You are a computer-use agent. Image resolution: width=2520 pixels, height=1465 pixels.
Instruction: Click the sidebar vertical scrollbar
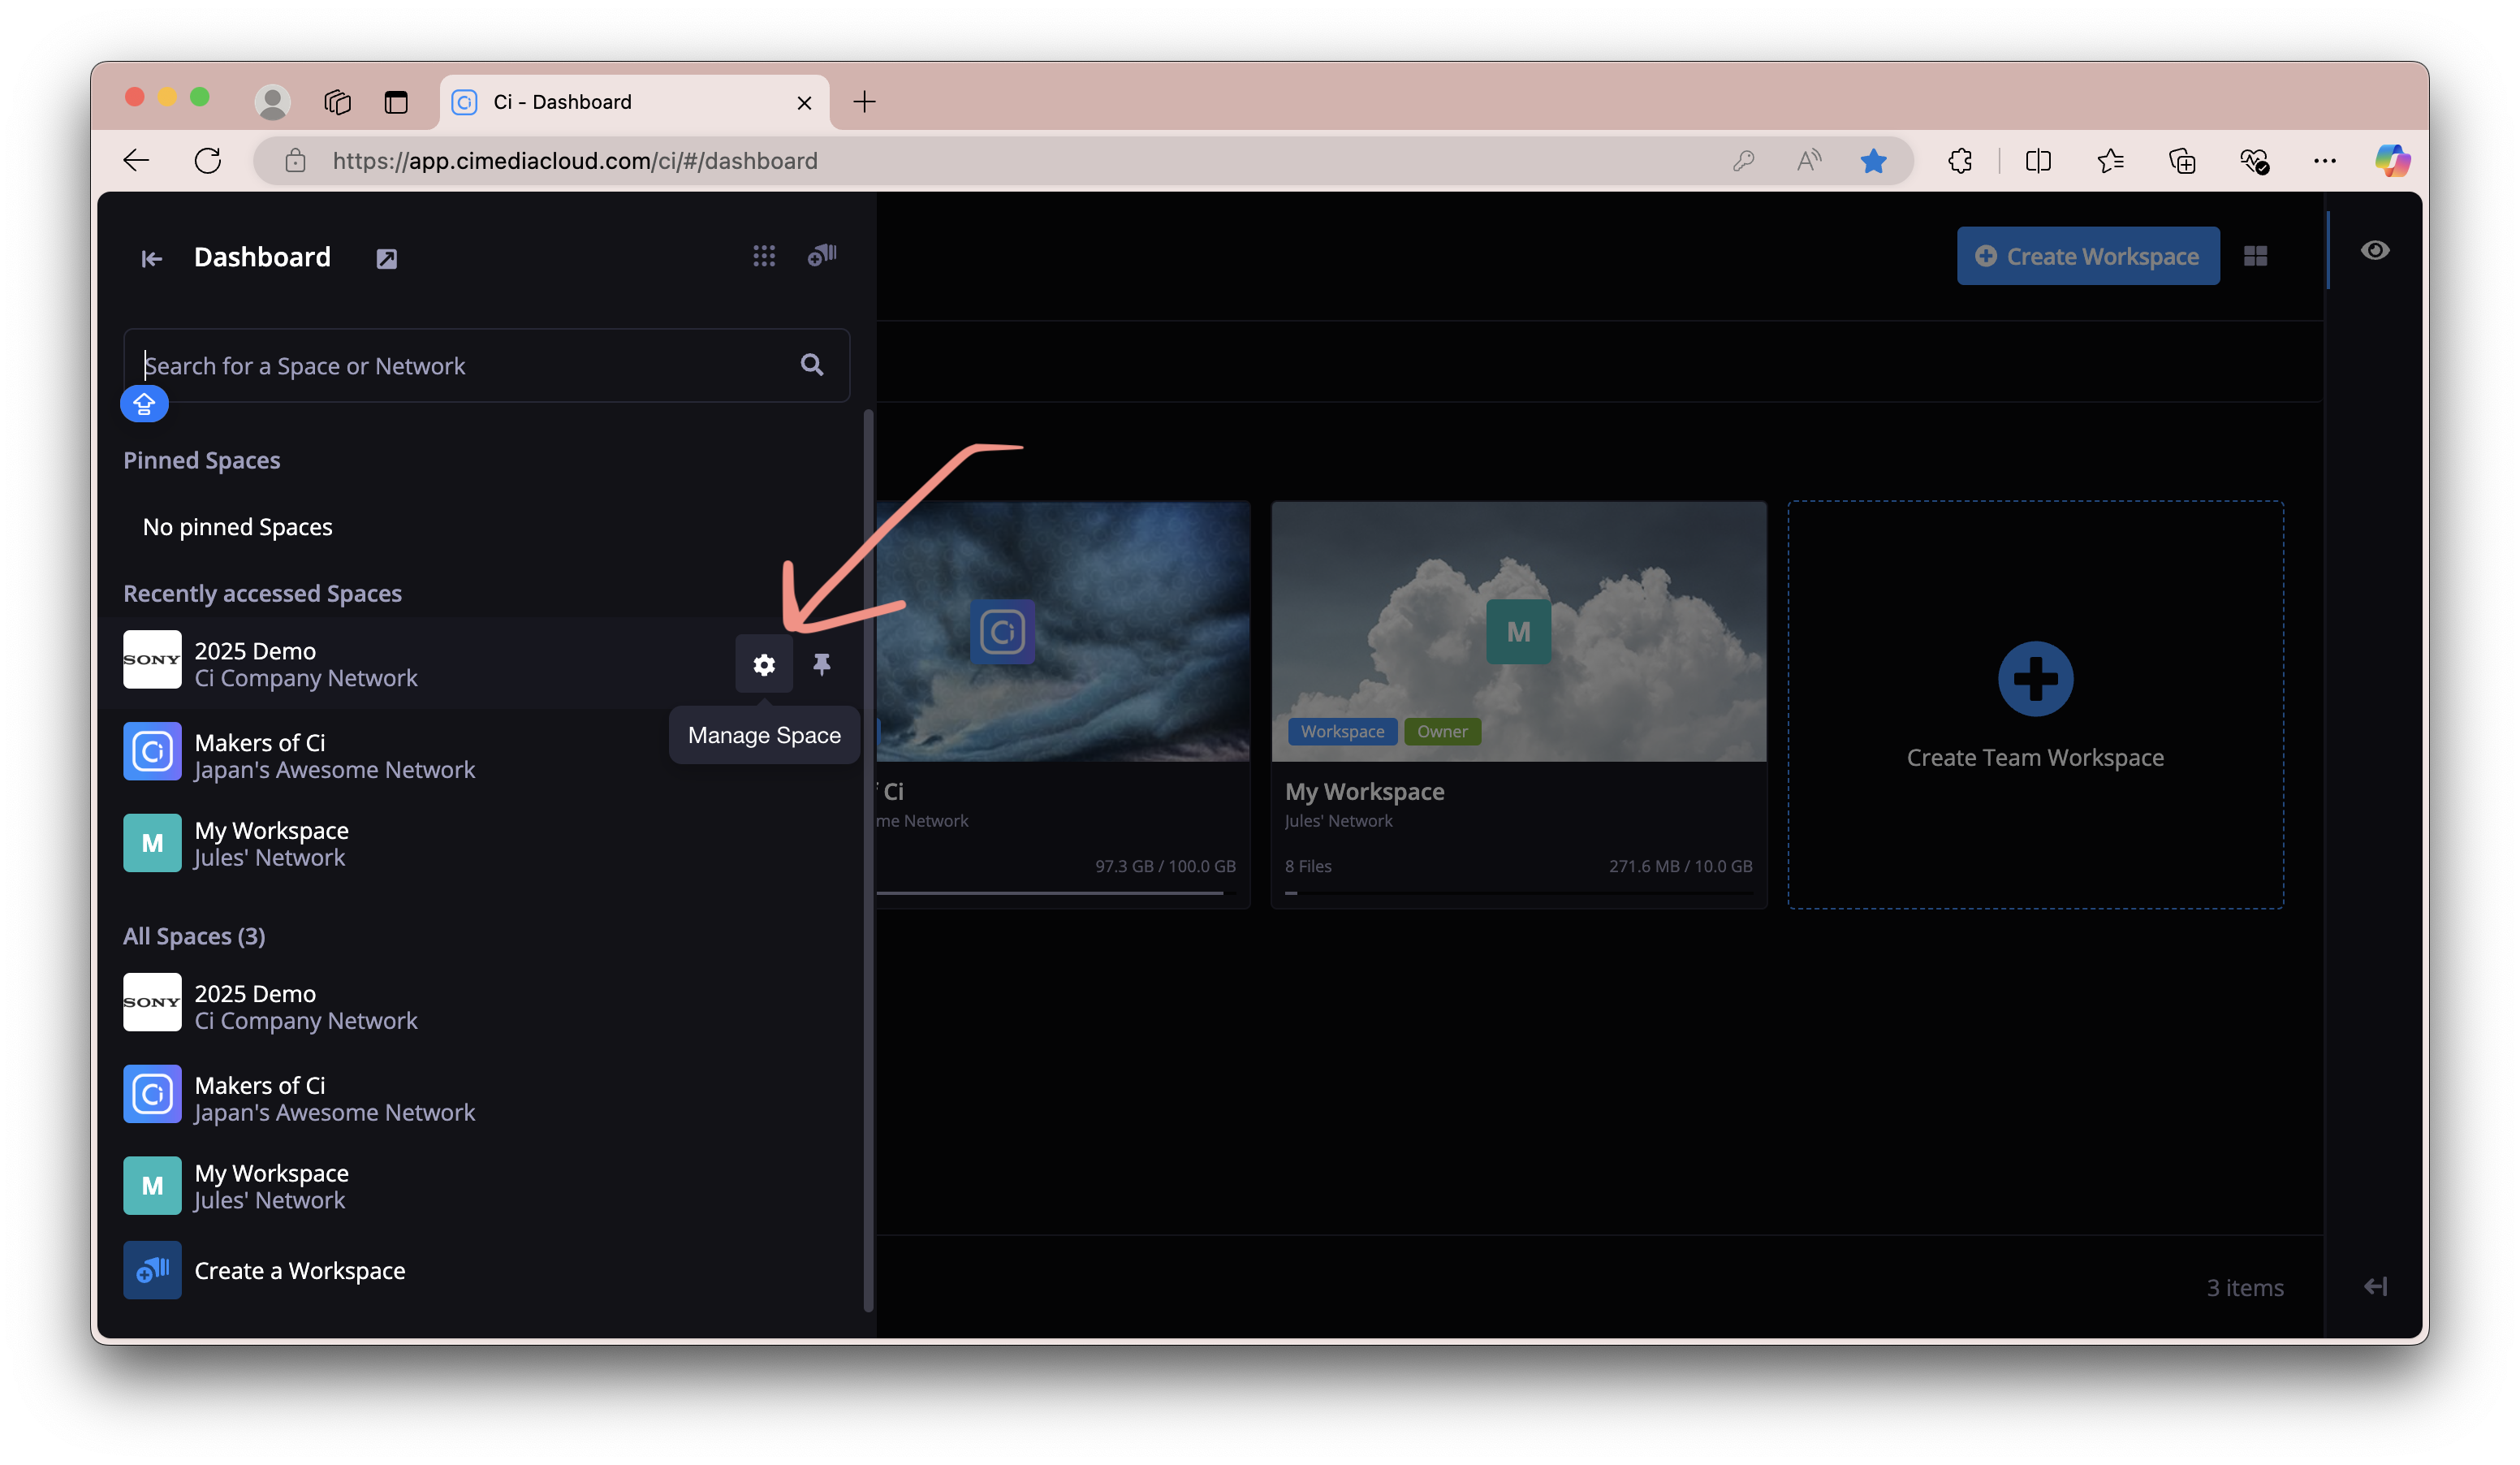pos(868,860)
